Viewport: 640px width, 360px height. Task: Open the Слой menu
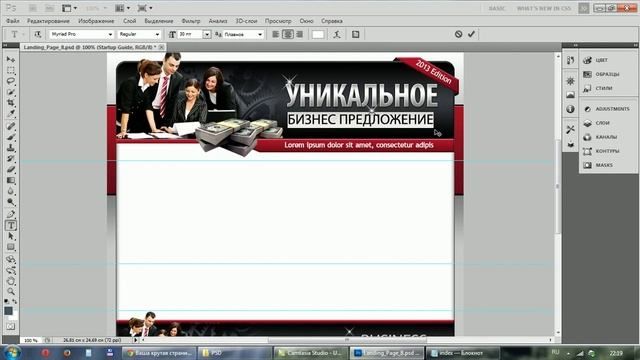coord(129,21)
